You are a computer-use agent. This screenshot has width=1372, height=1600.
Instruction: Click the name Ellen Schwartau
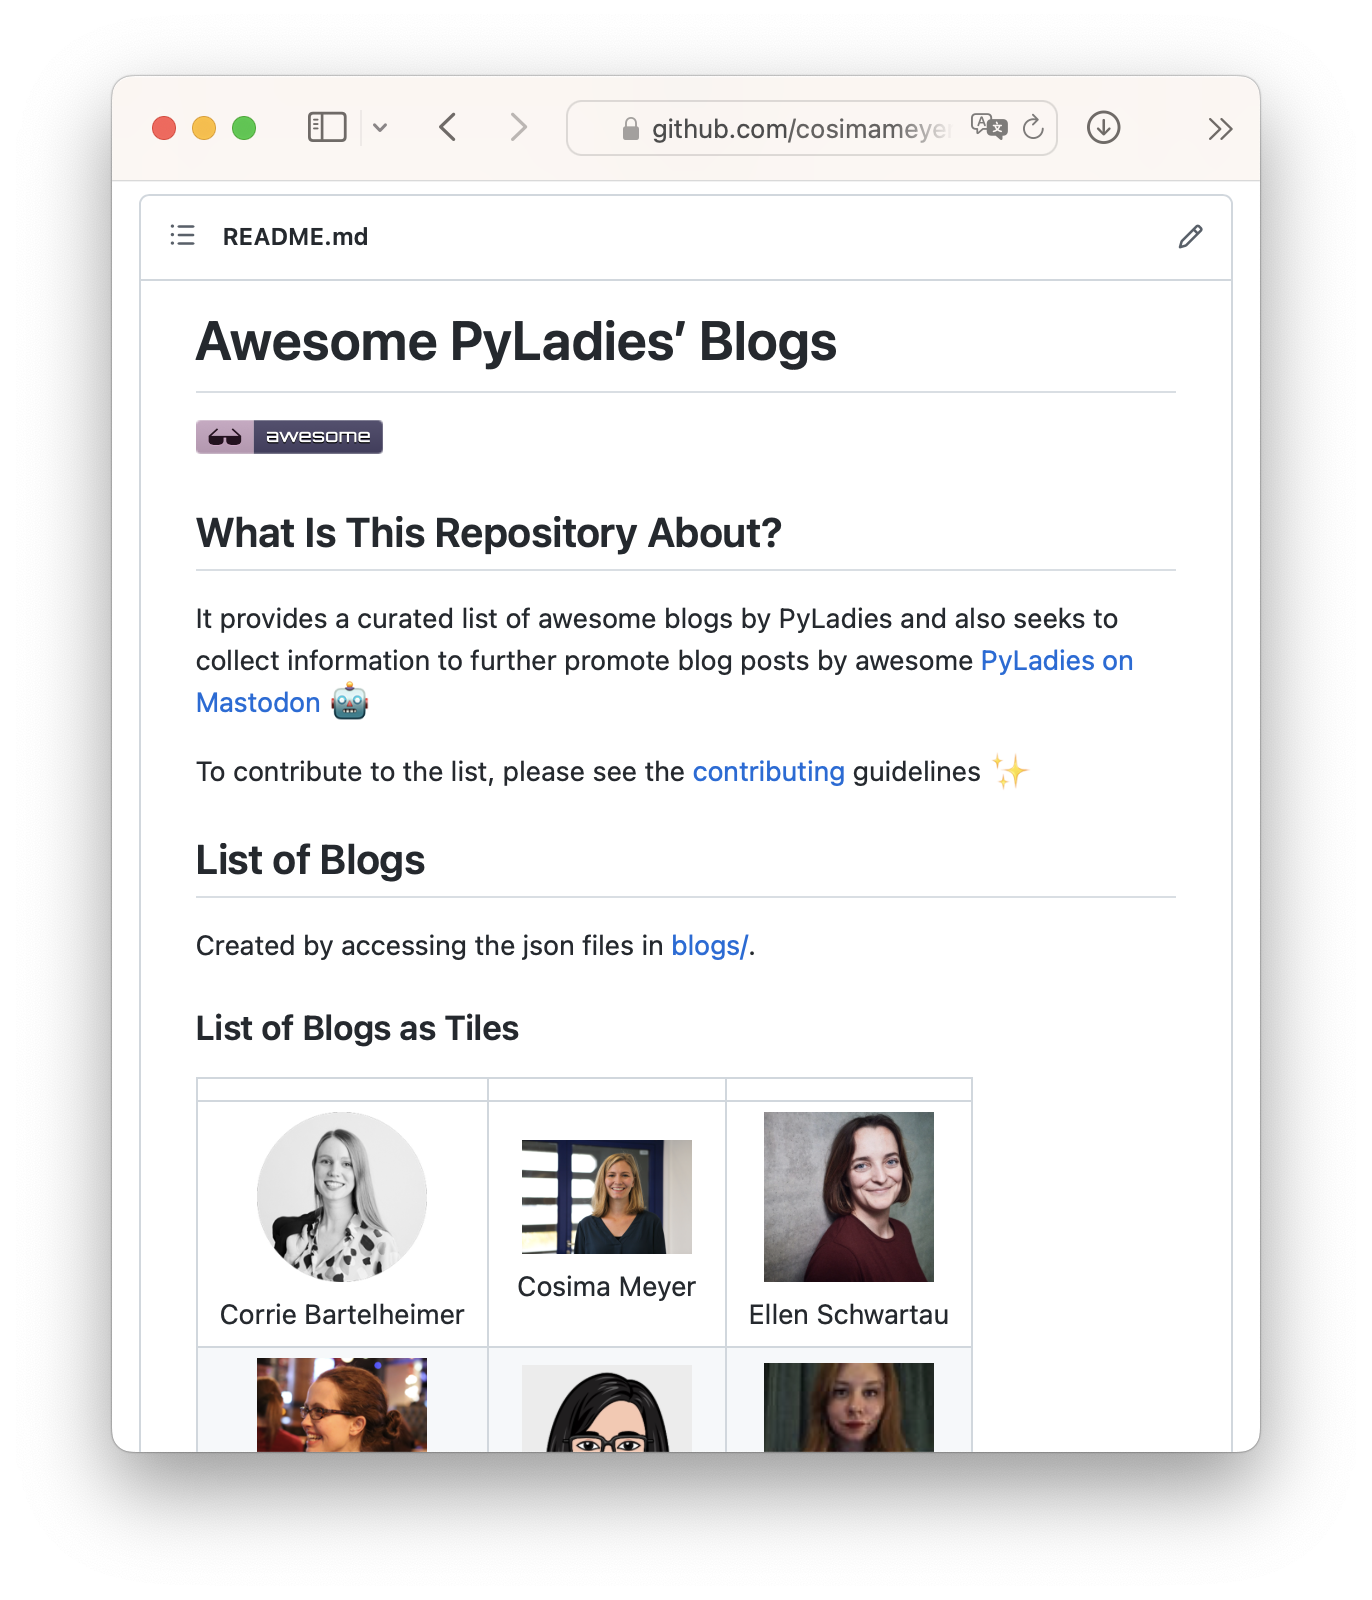pos(849,1315)
